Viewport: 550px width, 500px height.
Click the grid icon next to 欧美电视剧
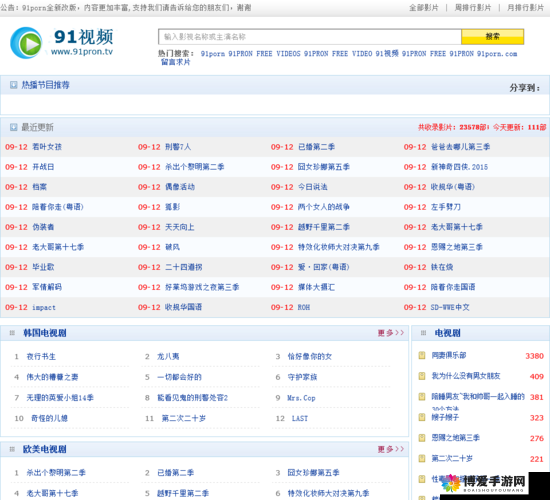click(12, 449)
